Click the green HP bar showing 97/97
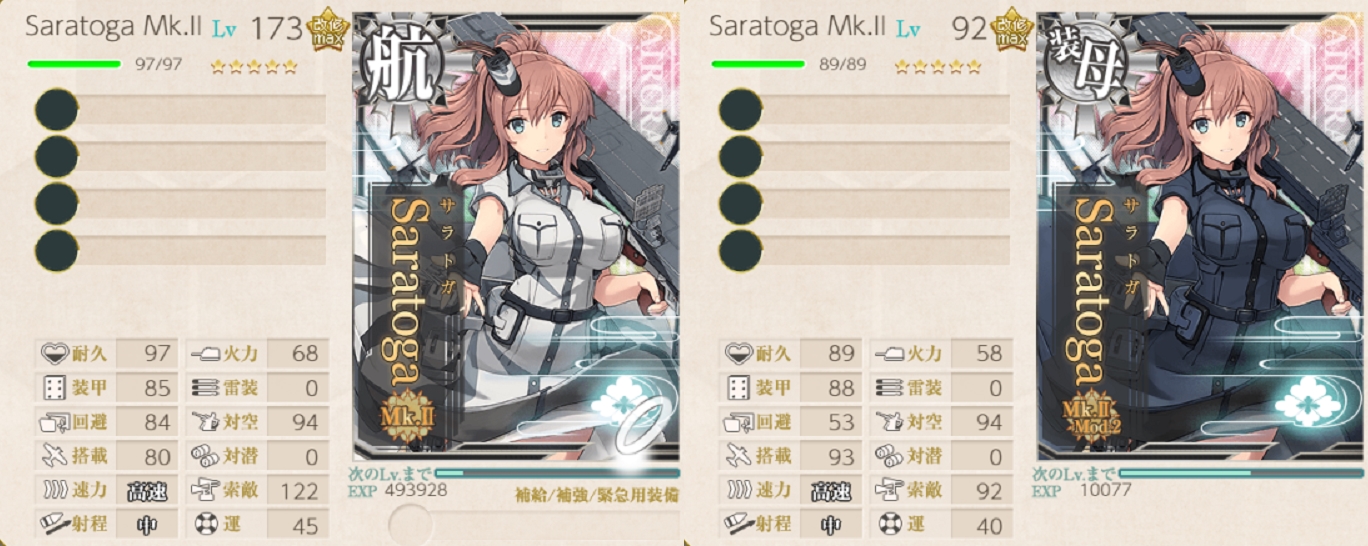Screen dimensions: 1368x546 point(74,64)
